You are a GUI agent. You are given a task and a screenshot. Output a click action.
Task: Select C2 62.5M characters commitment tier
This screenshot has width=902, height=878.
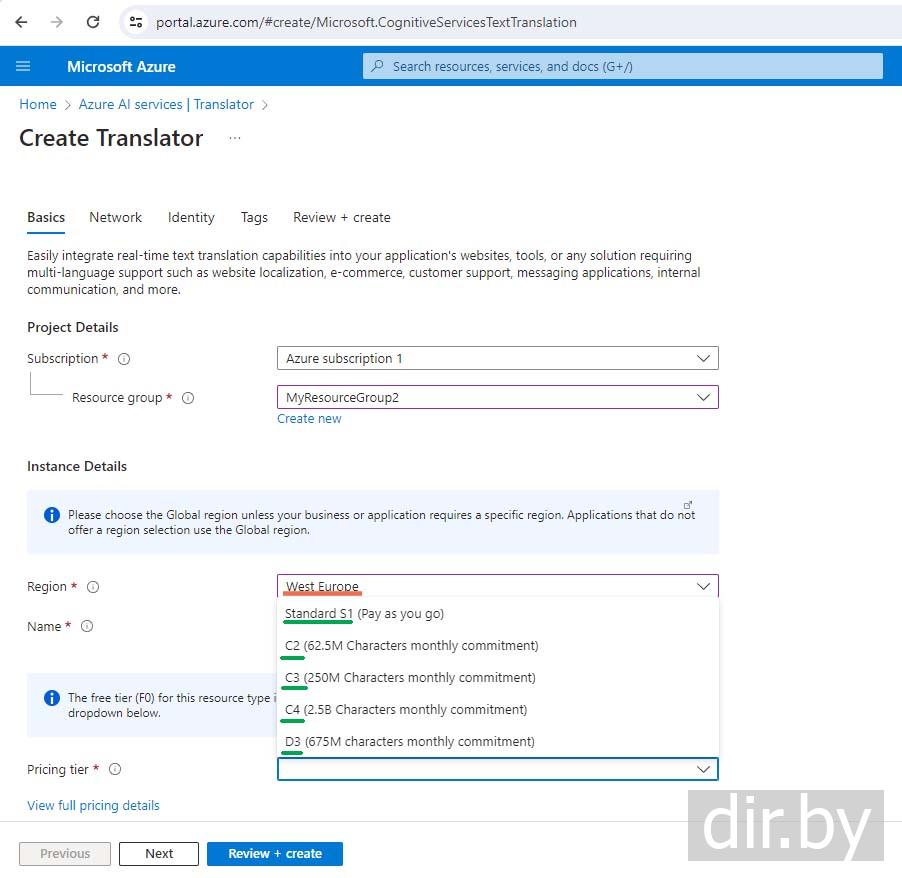tap(498, 646)
